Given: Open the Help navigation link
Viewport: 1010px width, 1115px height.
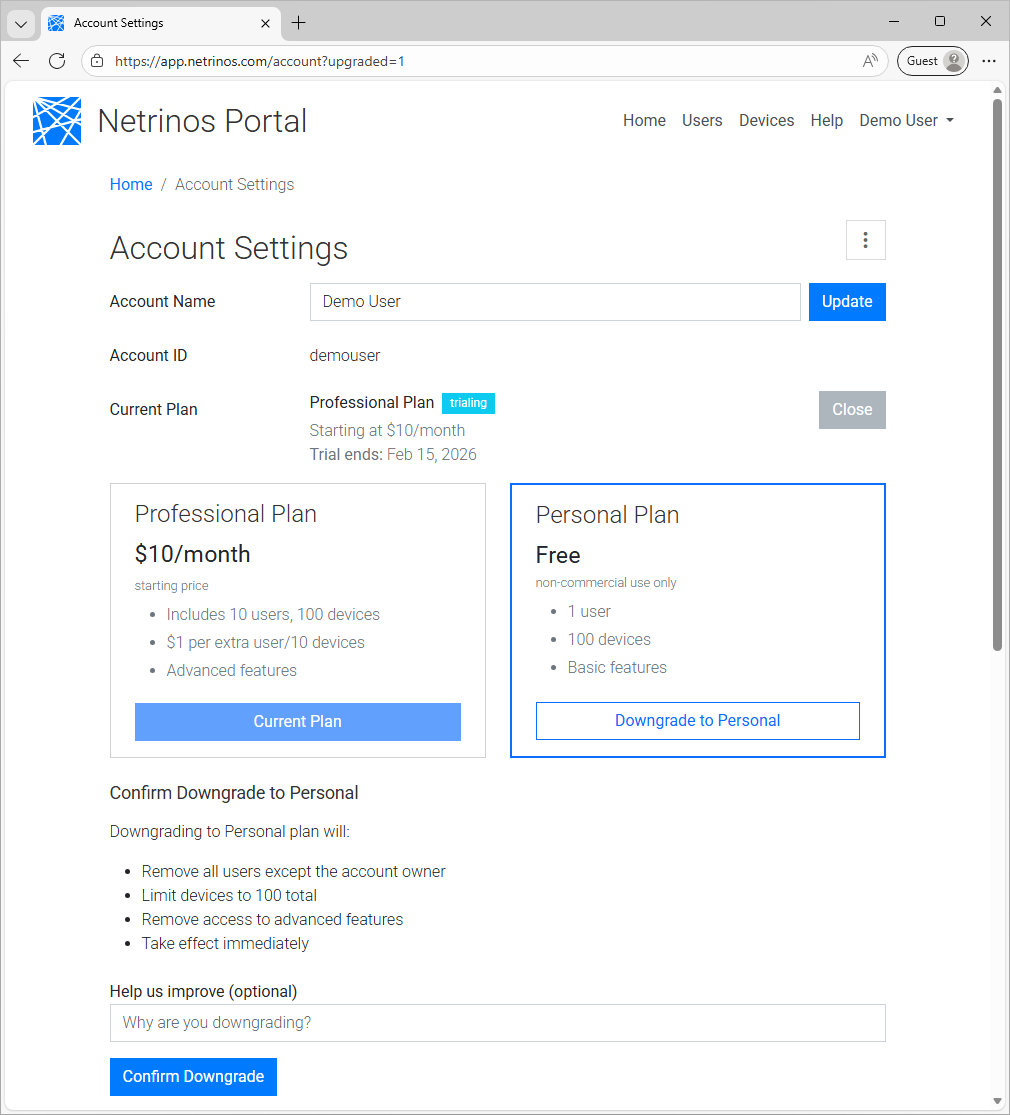Looking at the screenshot, I should (826, 120).
